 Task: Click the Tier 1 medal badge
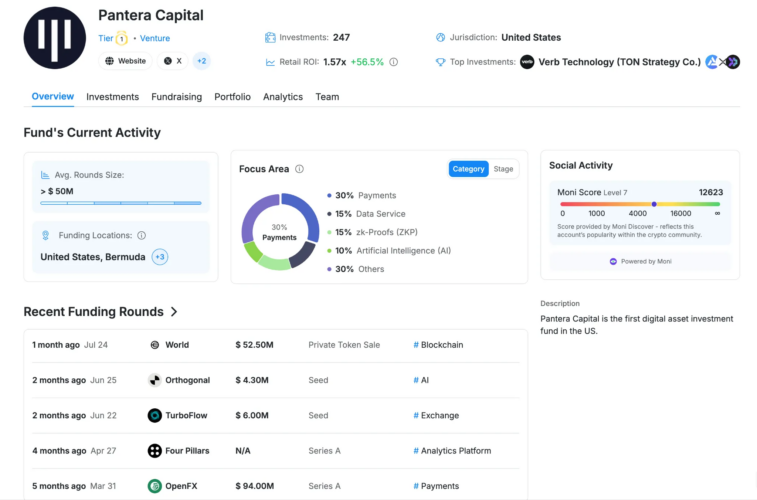pos(122,38)
